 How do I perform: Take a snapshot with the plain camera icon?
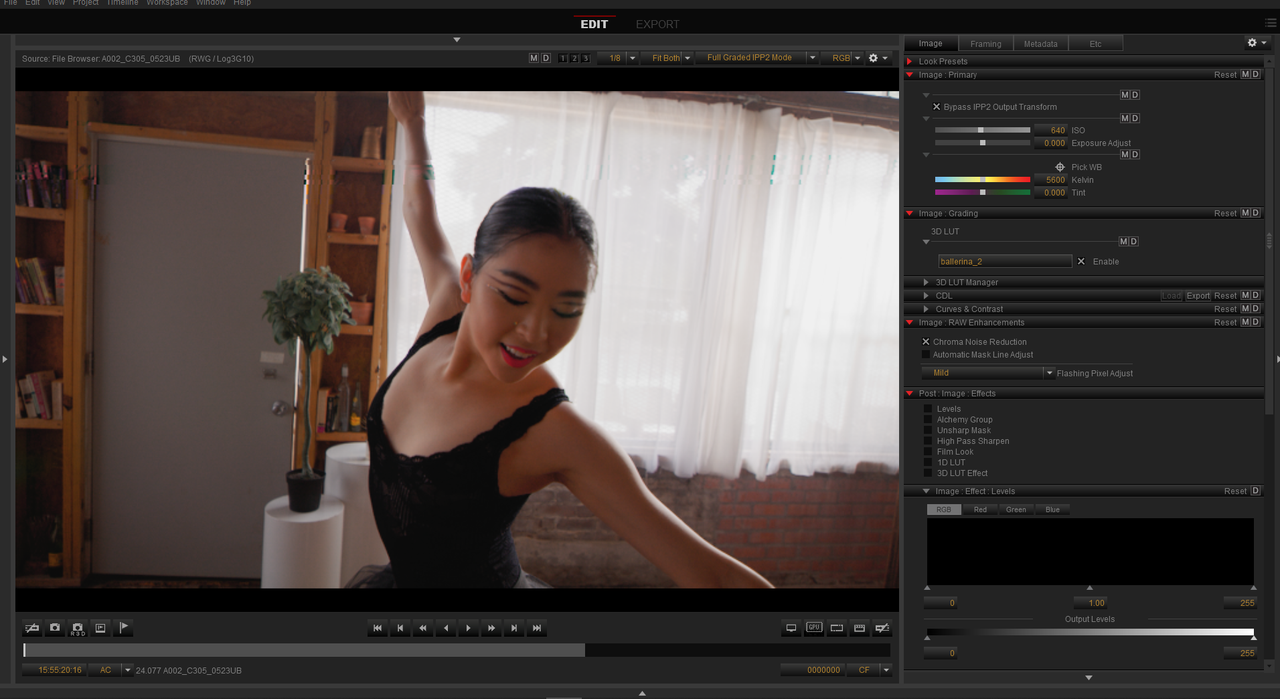[55, 628]
